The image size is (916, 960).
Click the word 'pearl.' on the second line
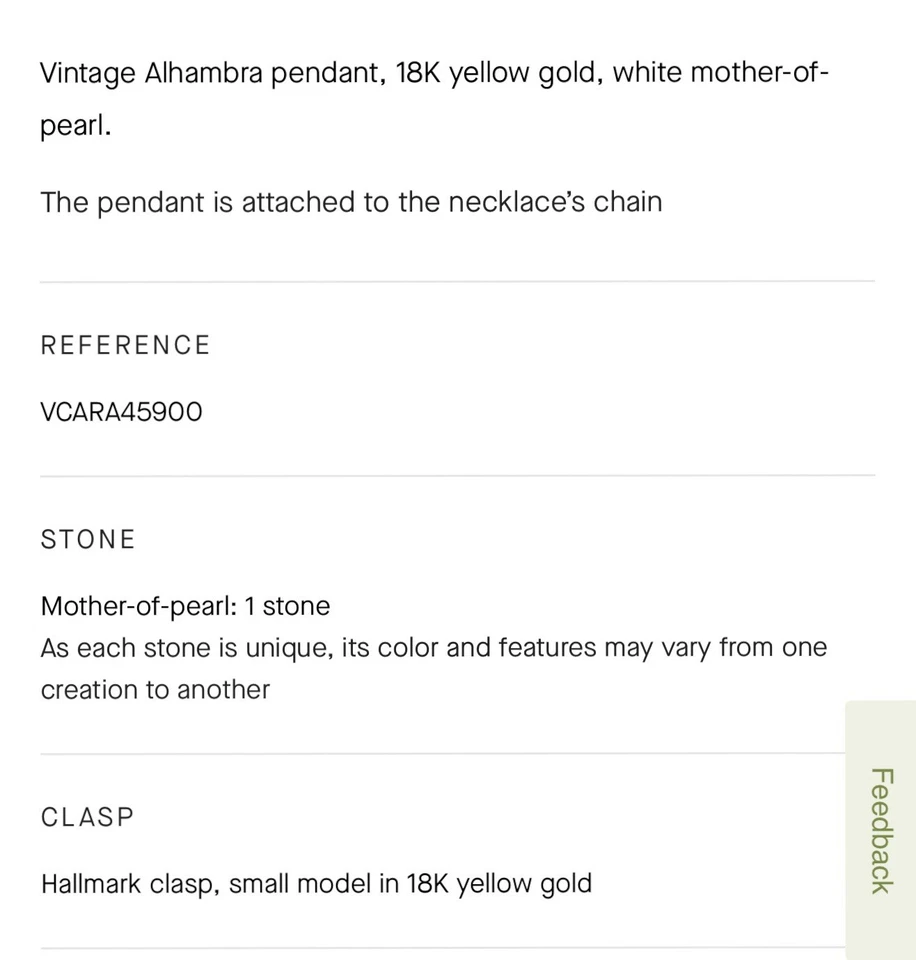pyautogui.click(x=75, y=128)
